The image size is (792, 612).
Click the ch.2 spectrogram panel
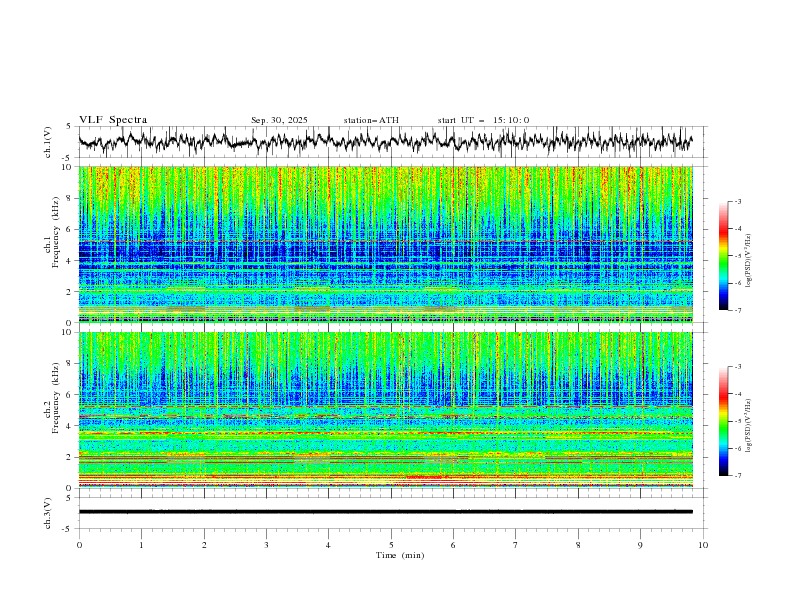click(x=386, y=410)
